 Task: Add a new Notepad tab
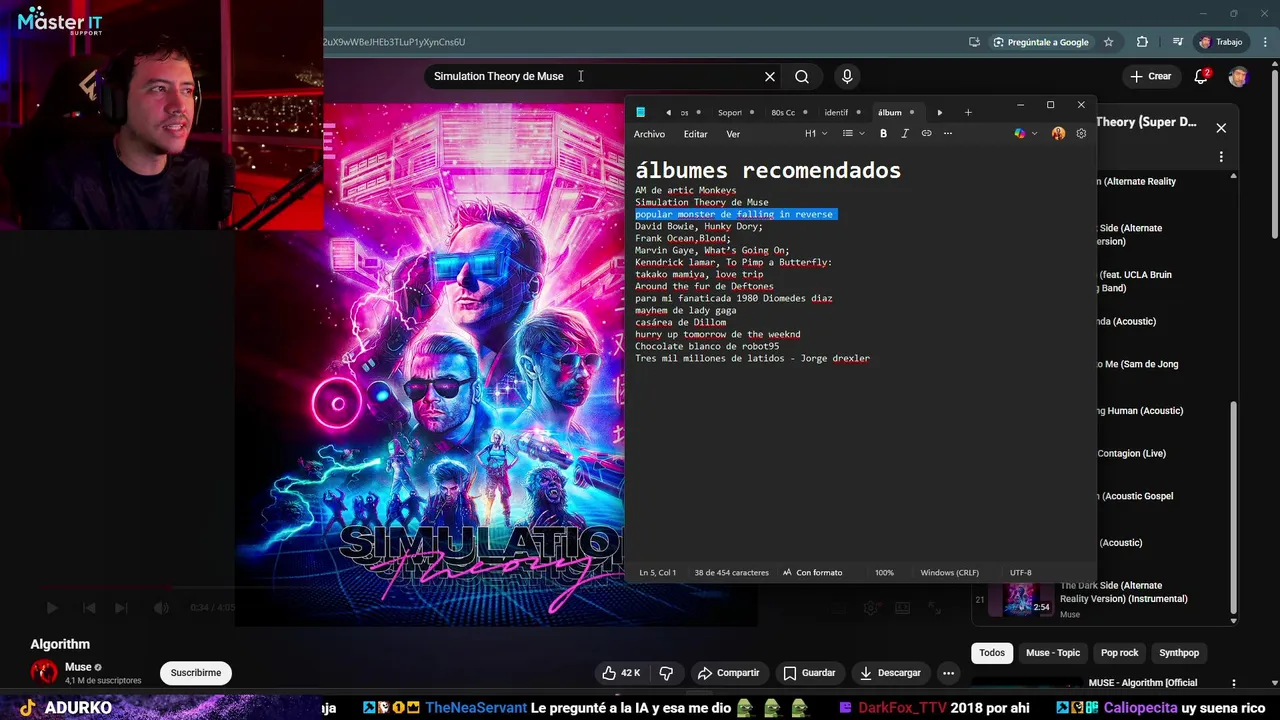[x=968, y=112]
